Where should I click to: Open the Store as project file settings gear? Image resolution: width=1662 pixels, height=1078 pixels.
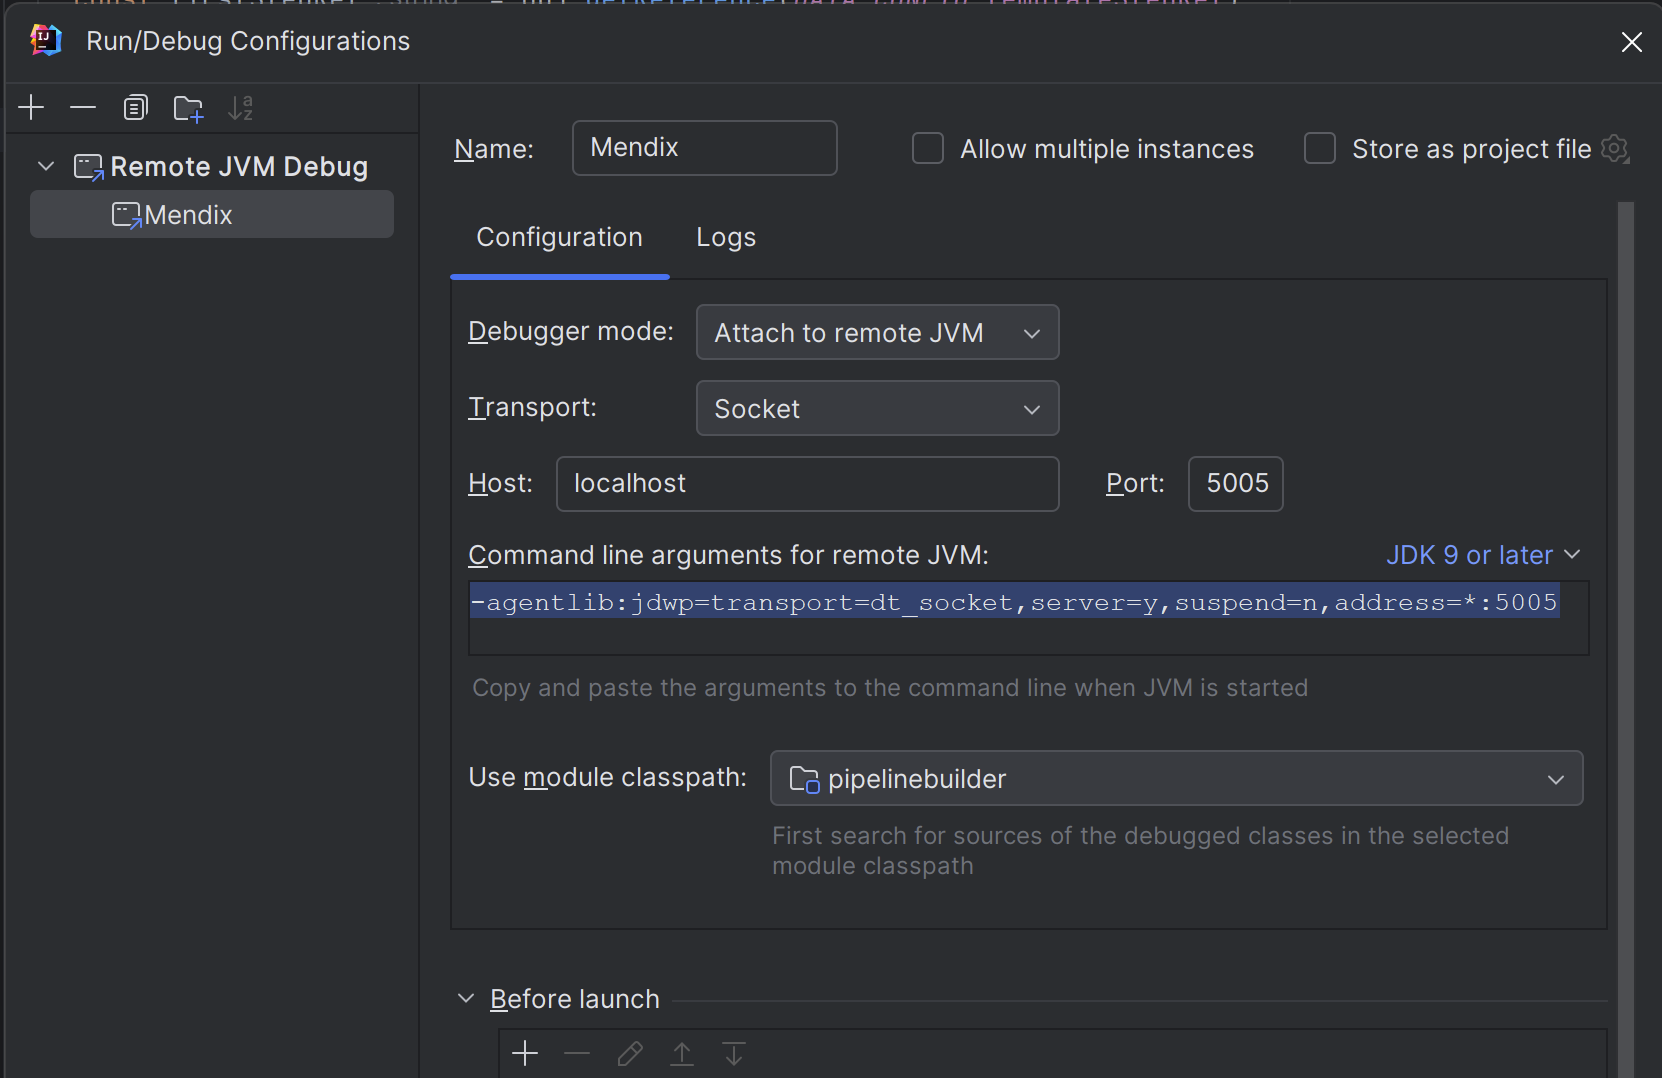[x=1616, y=149]
